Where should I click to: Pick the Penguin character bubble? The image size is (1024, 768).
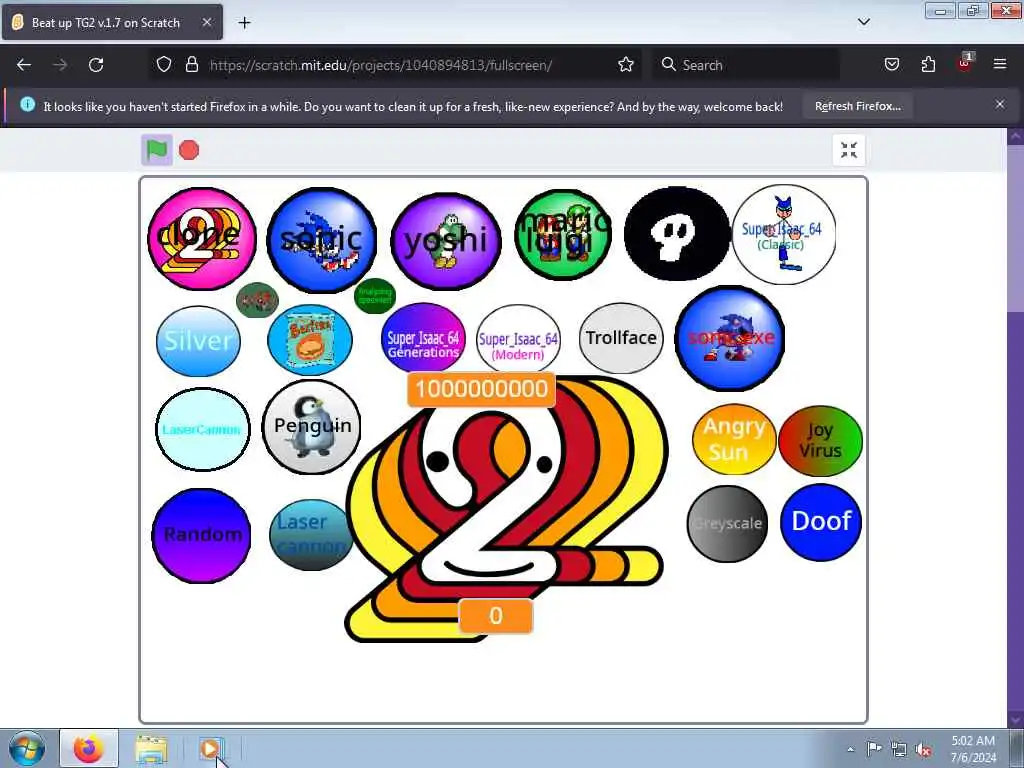(x=312, y=426)
